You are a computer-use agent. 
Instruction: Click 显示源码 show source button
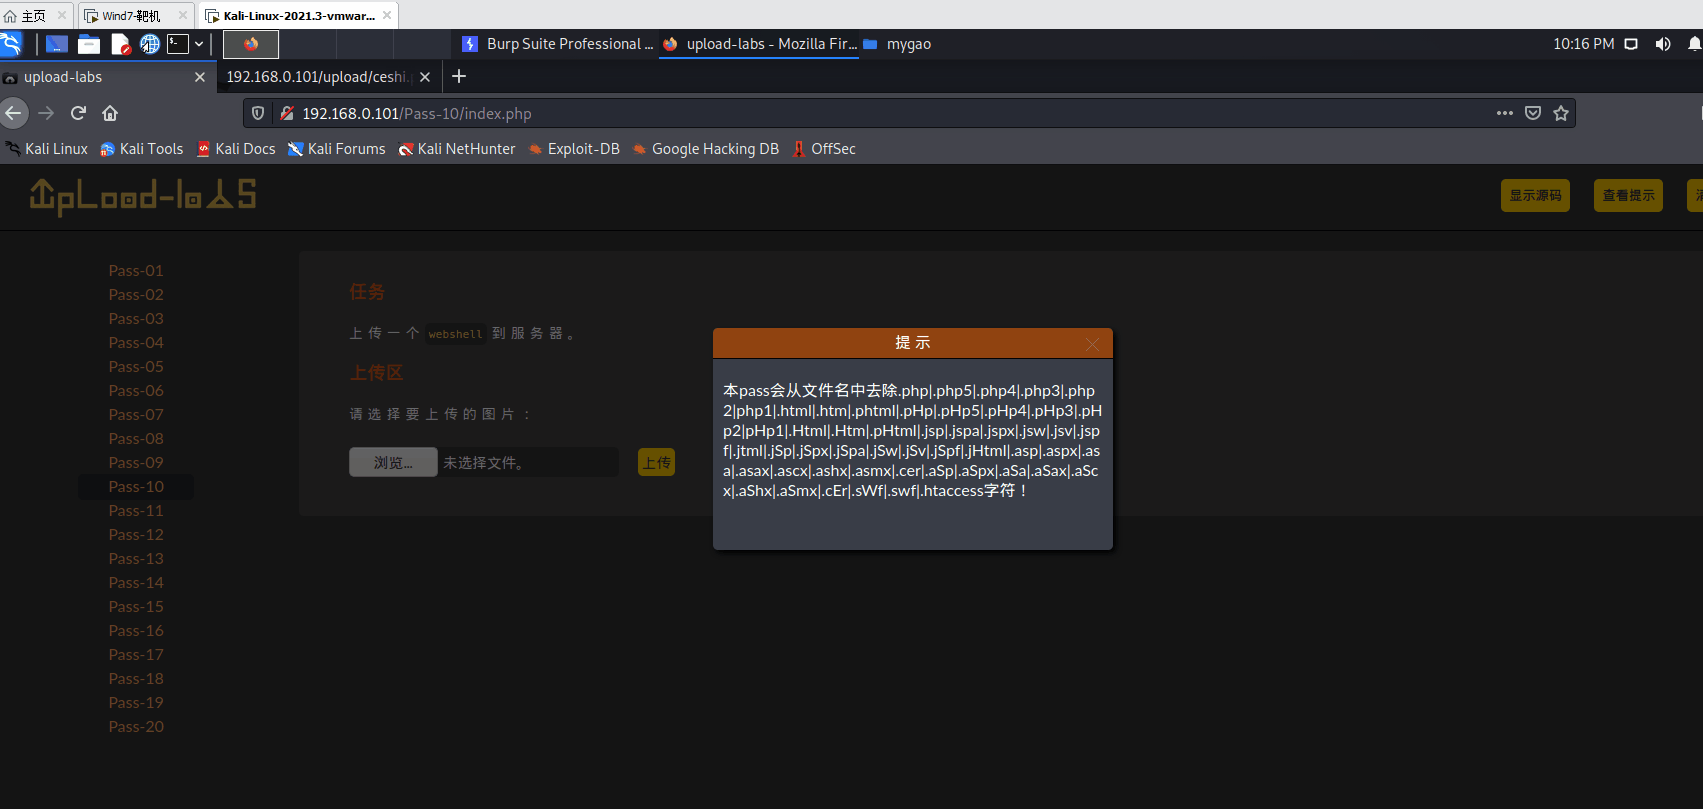pos(1535,195)
